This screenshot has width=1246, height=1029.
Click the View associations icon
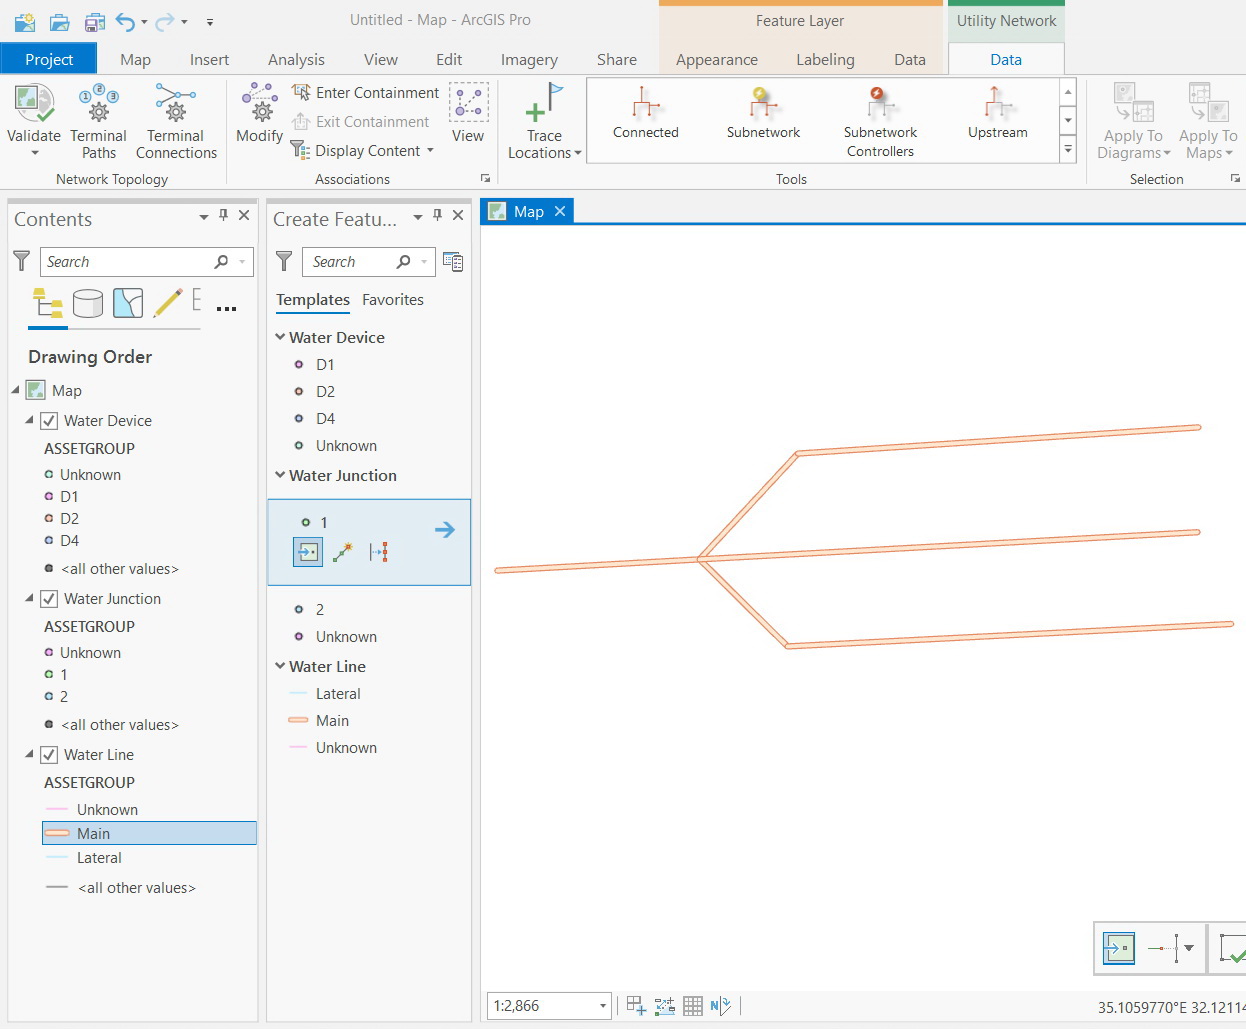coord(468,104)
